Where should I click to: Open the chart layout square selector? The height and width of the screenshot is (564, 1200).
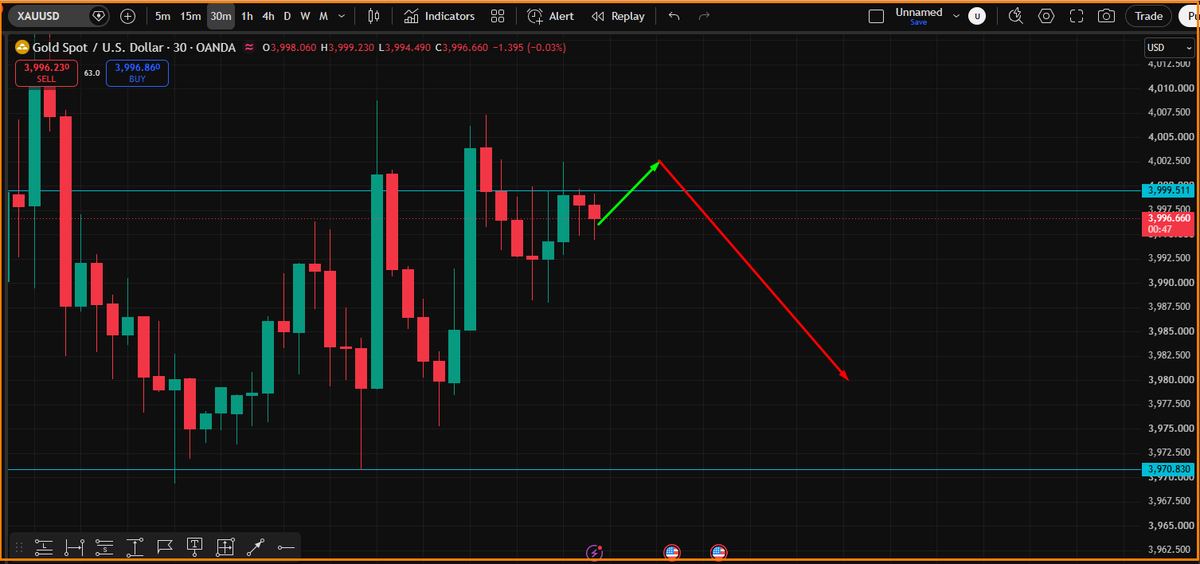coord(876,16)
